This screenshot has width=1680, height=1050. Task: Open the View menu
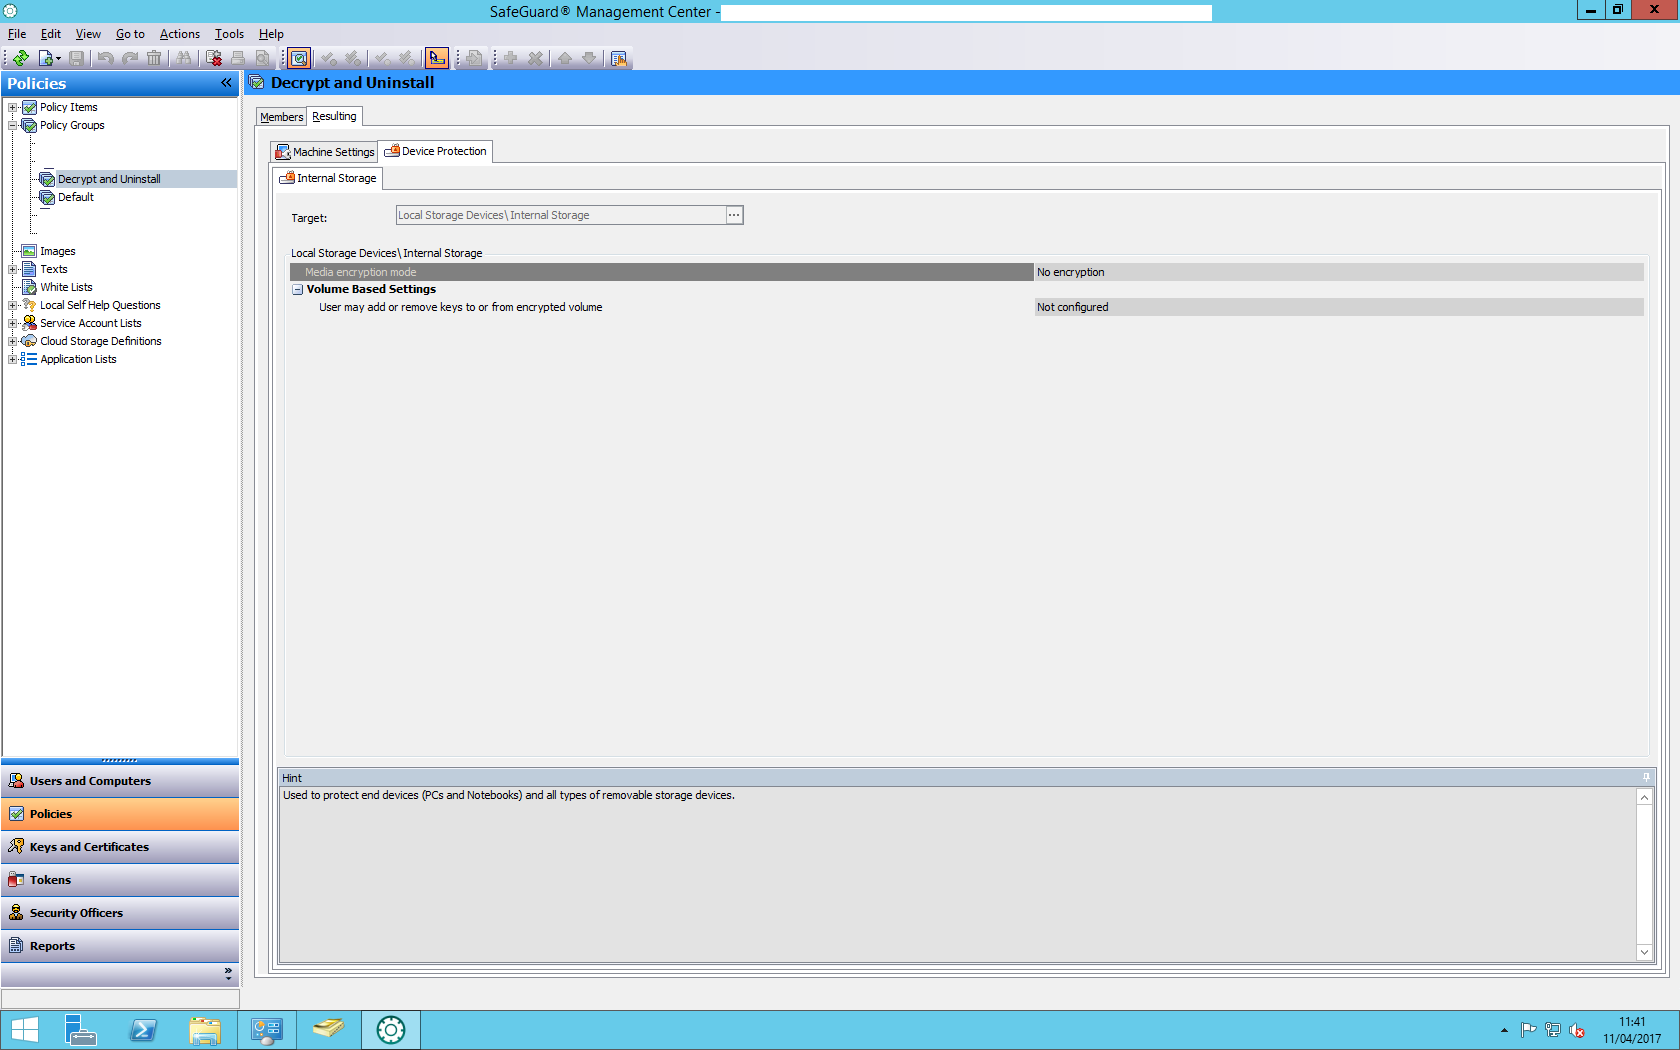[x=88, y=34]
